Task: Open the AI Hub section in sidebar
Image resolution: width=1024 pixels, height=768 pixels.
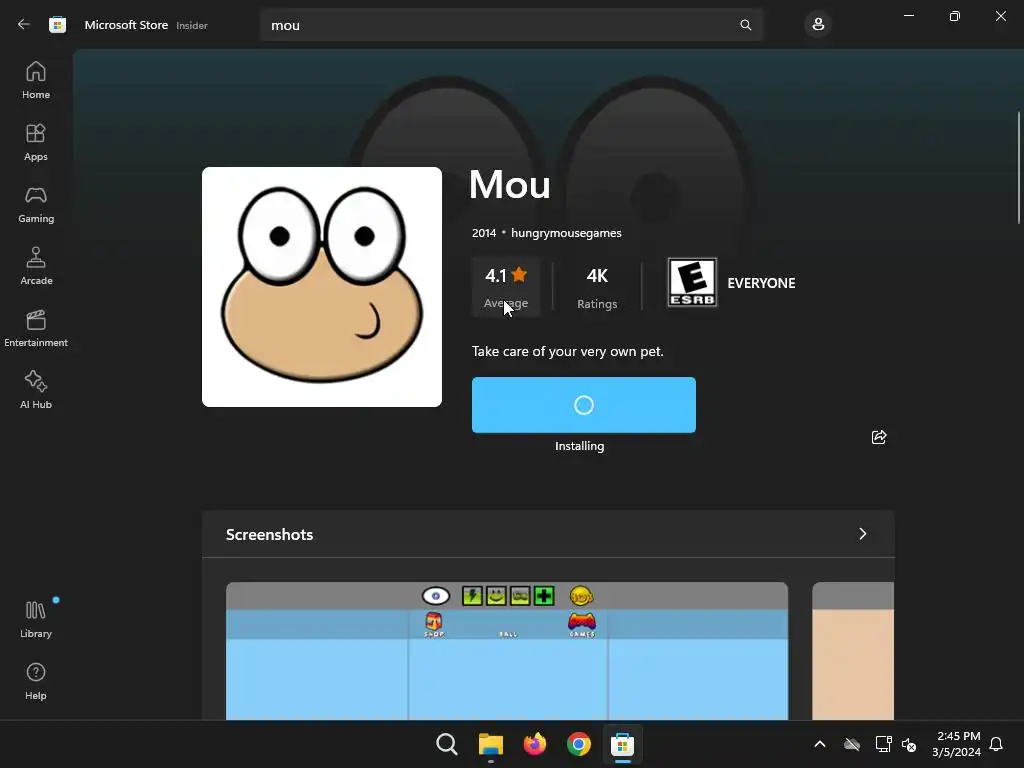Action: coord(36,391)
